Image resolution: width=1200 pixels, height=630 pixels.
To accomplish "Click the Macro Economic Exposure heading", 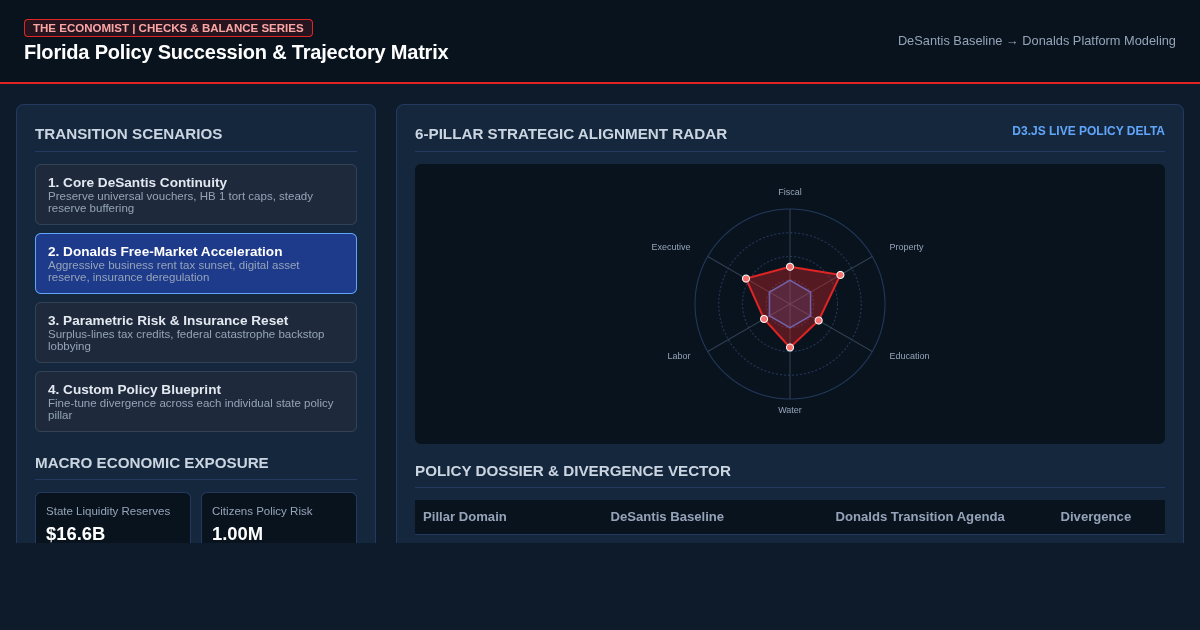I will [x=152, y=463].
